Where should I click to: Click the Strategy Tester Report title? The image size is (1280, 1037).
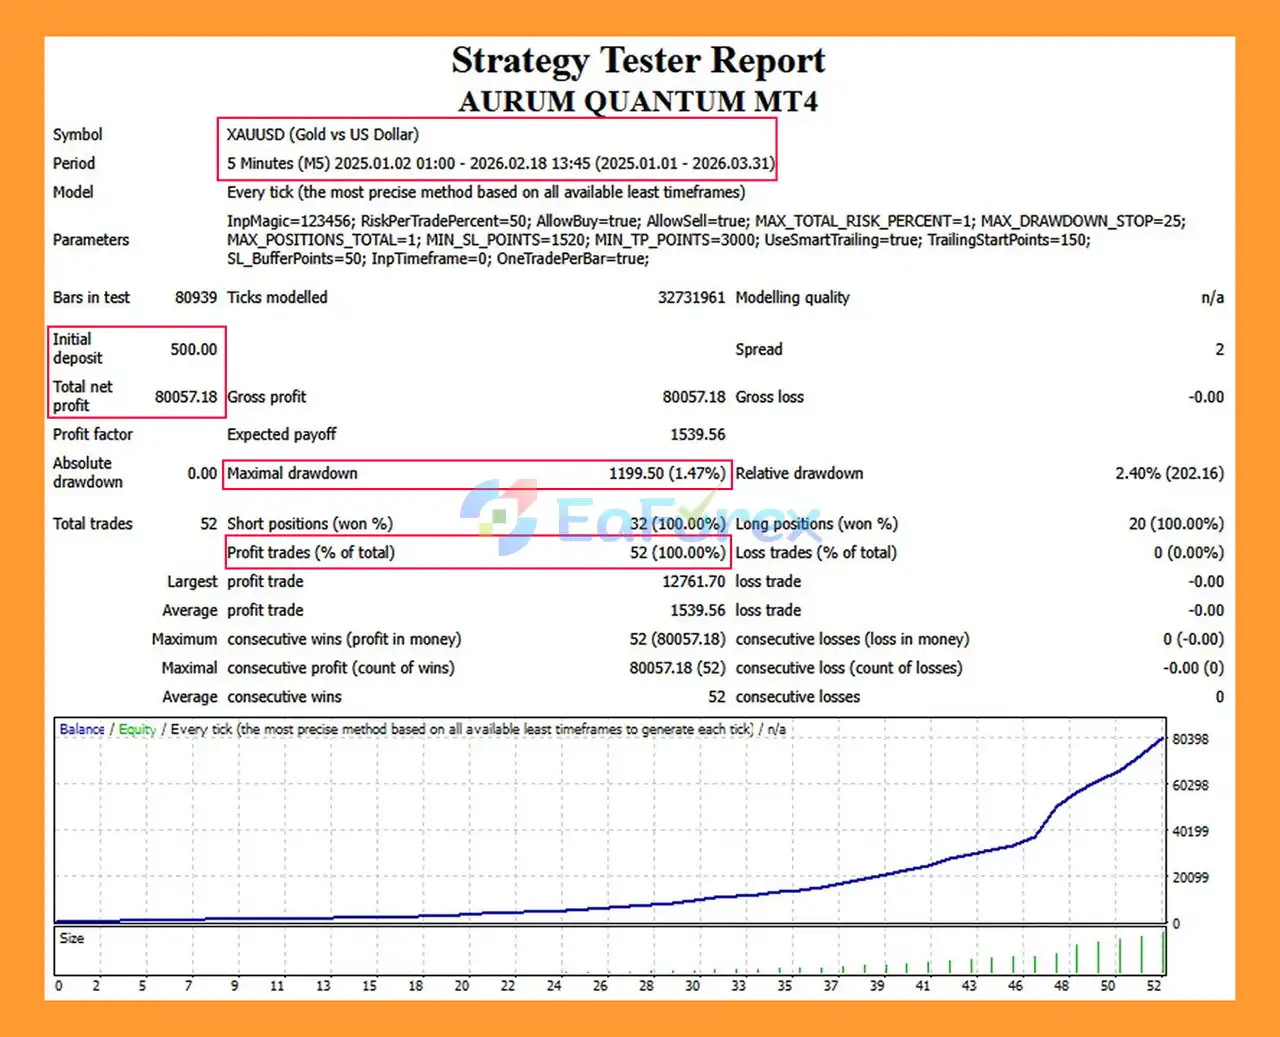[x=638, y=61]
